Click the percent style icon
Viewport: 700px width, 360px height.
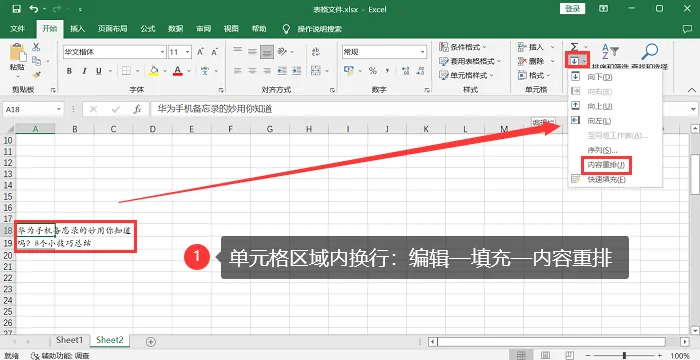[x=373, y=71]
